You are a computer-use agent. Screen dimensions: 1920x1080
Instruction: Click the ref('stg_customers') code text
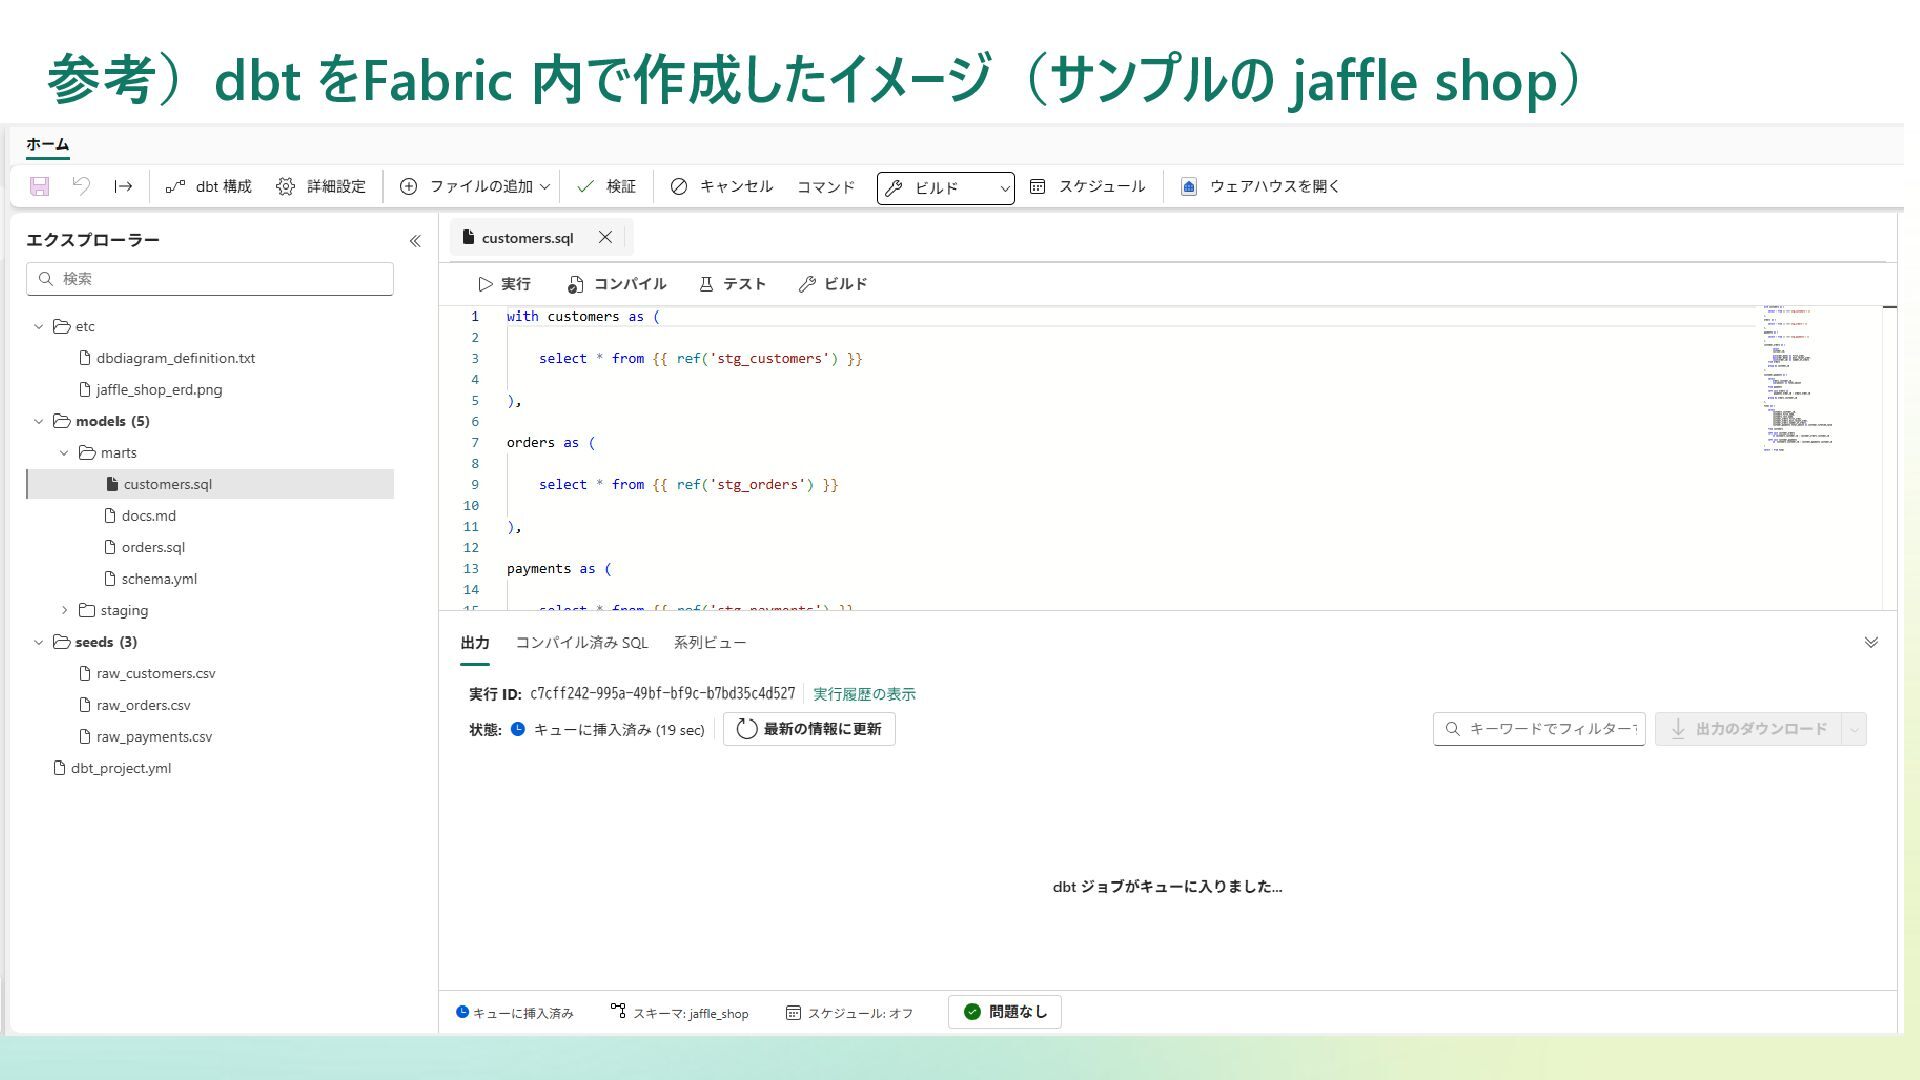758,359
